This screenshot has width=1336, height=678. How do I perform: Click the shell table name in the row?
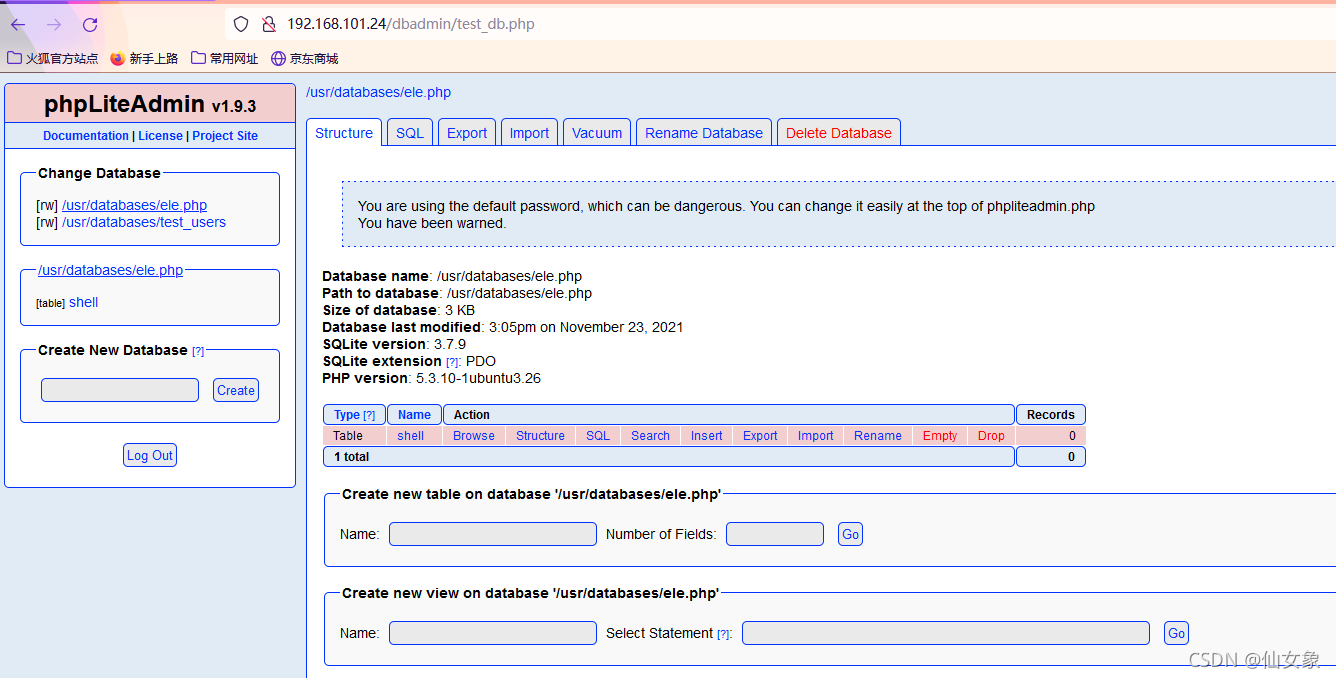click(x=411, y=436)
